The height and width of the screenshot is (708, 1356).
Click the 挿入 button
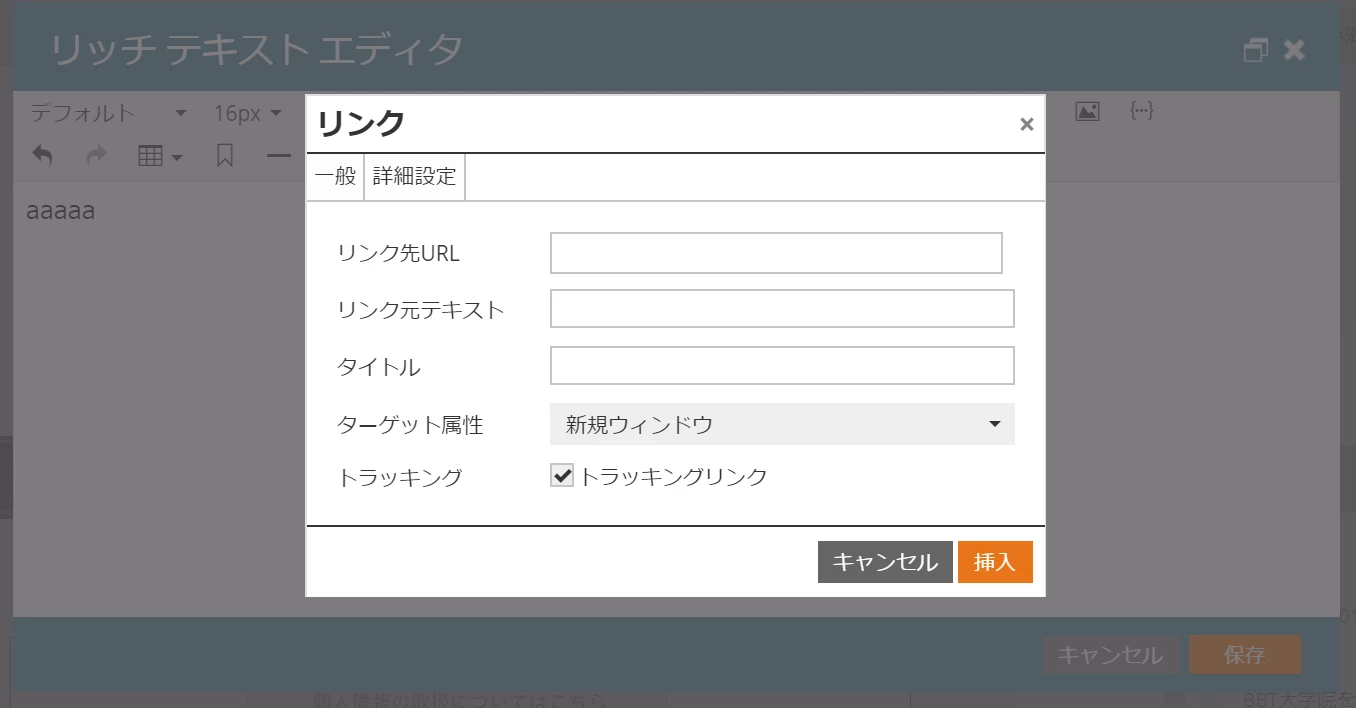[x=995, y=562]
